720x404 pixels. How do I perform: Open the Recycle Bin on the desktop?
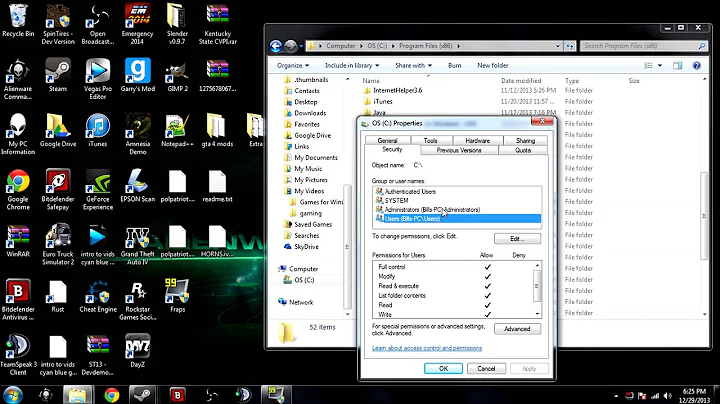18,17
